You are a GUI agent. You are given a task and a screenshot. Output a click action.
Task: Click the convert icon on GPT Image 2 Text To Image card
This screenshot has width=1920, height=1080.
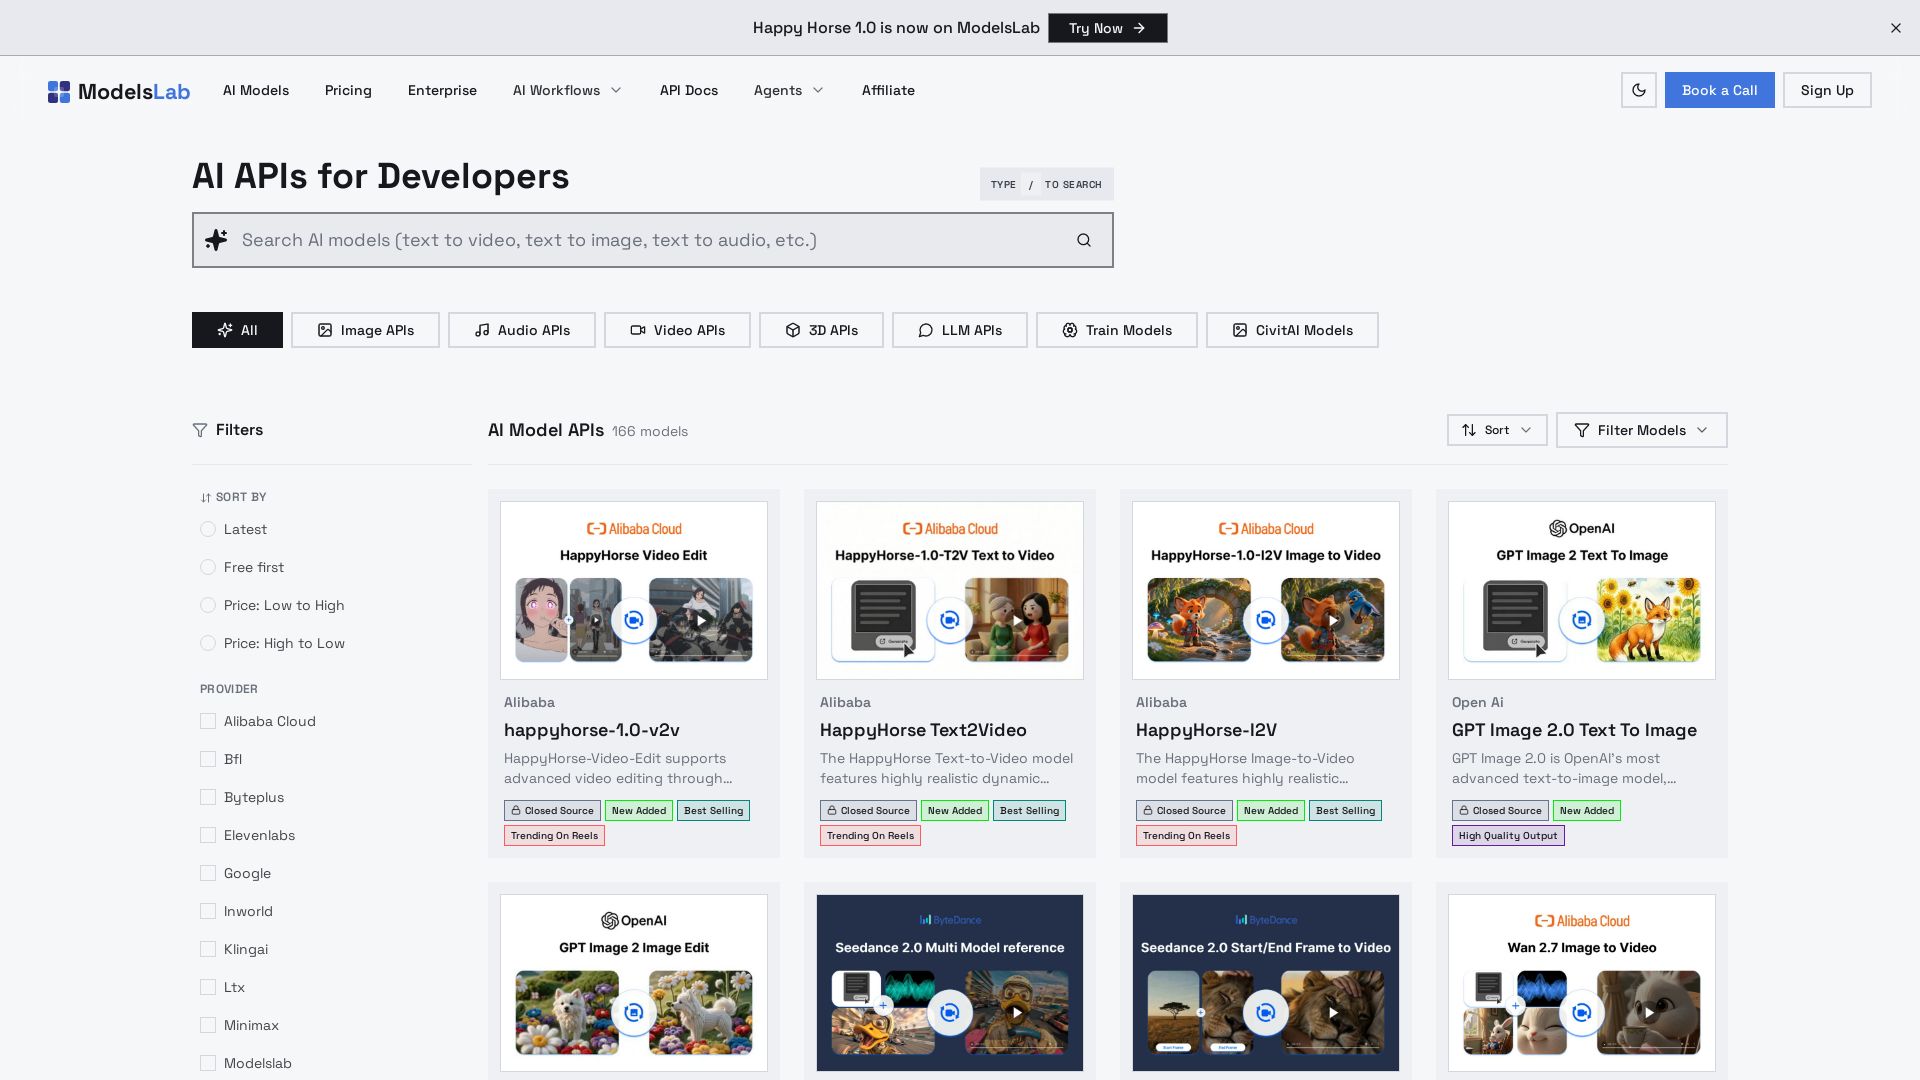click(1582, 620)
